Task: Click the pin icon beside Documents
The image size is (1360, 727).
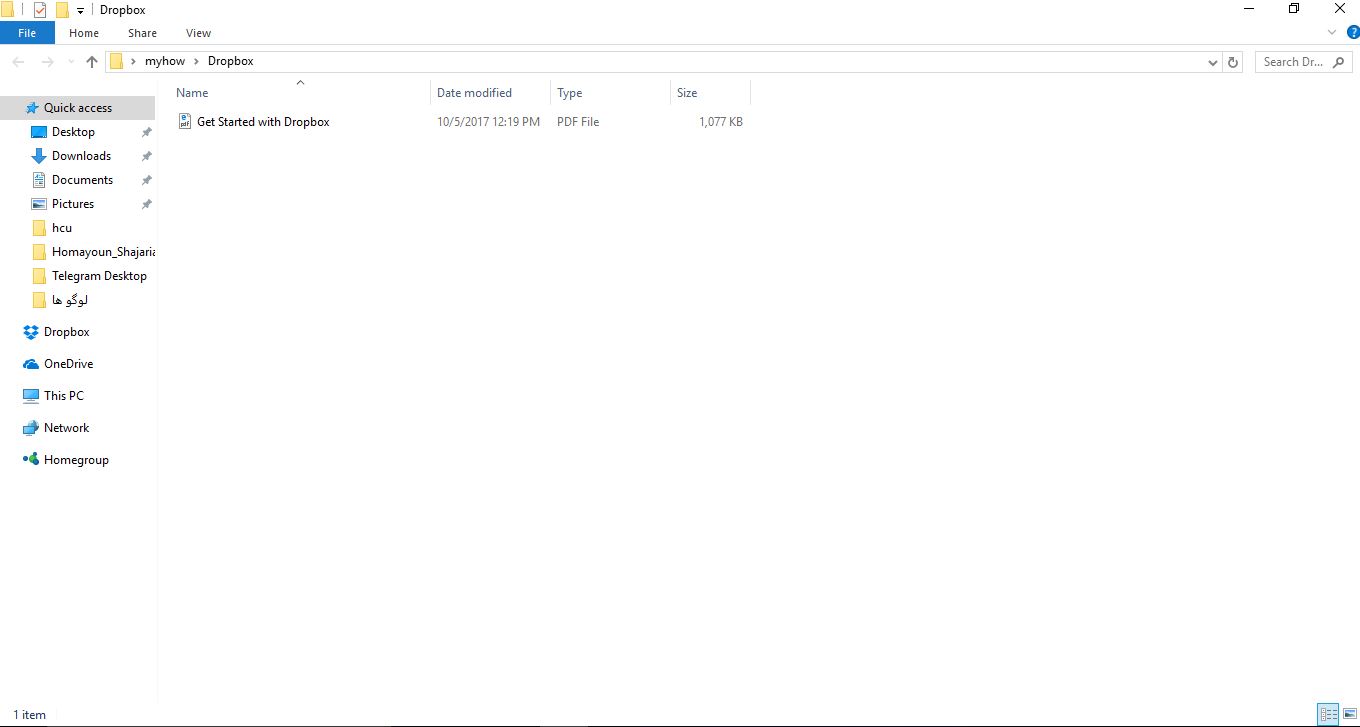Action: [x=146, y=180]
